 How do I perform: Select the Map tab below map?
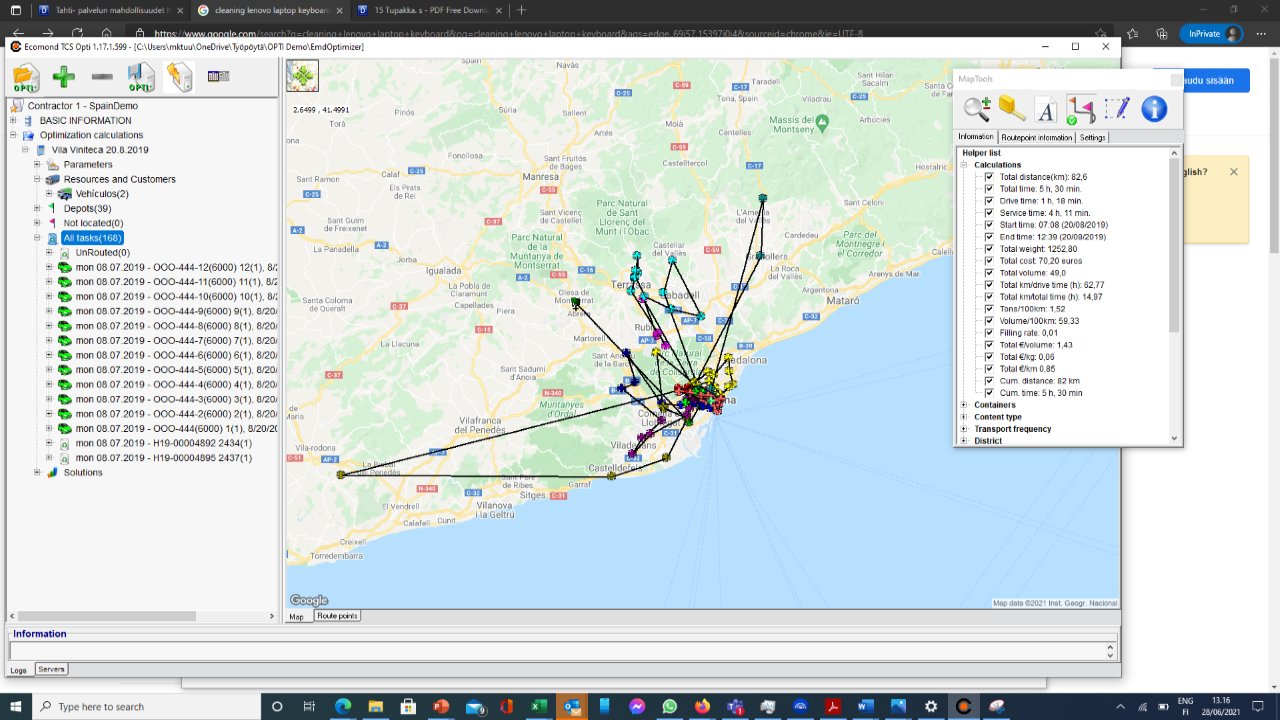click(x=296, y=617)
